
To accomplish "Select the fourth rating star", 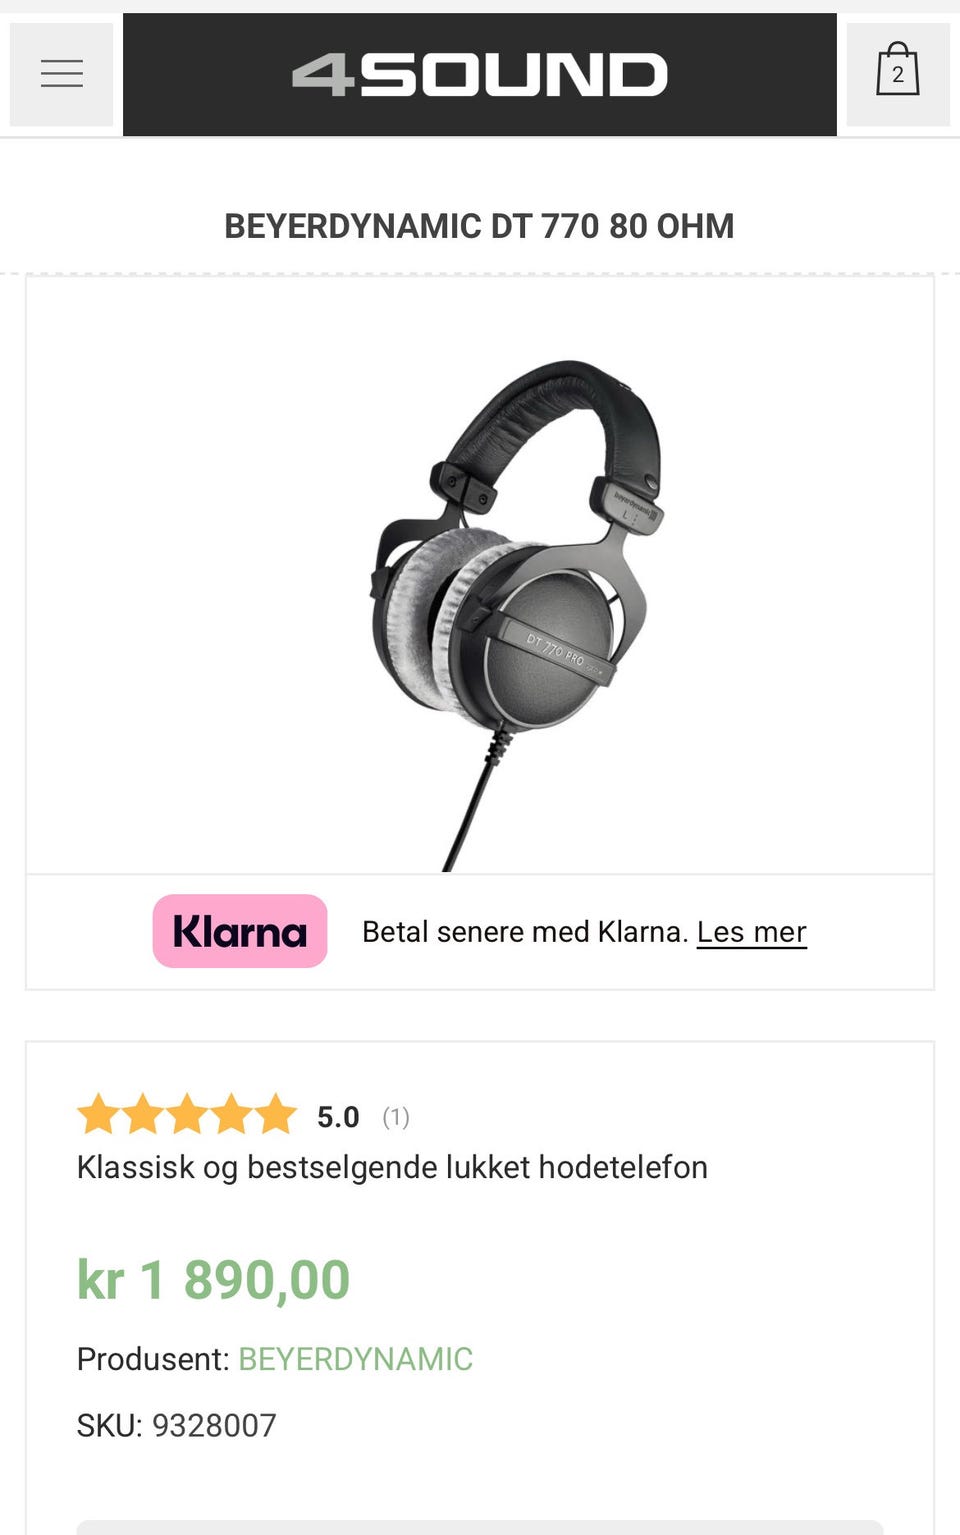I will [231, 1114].
